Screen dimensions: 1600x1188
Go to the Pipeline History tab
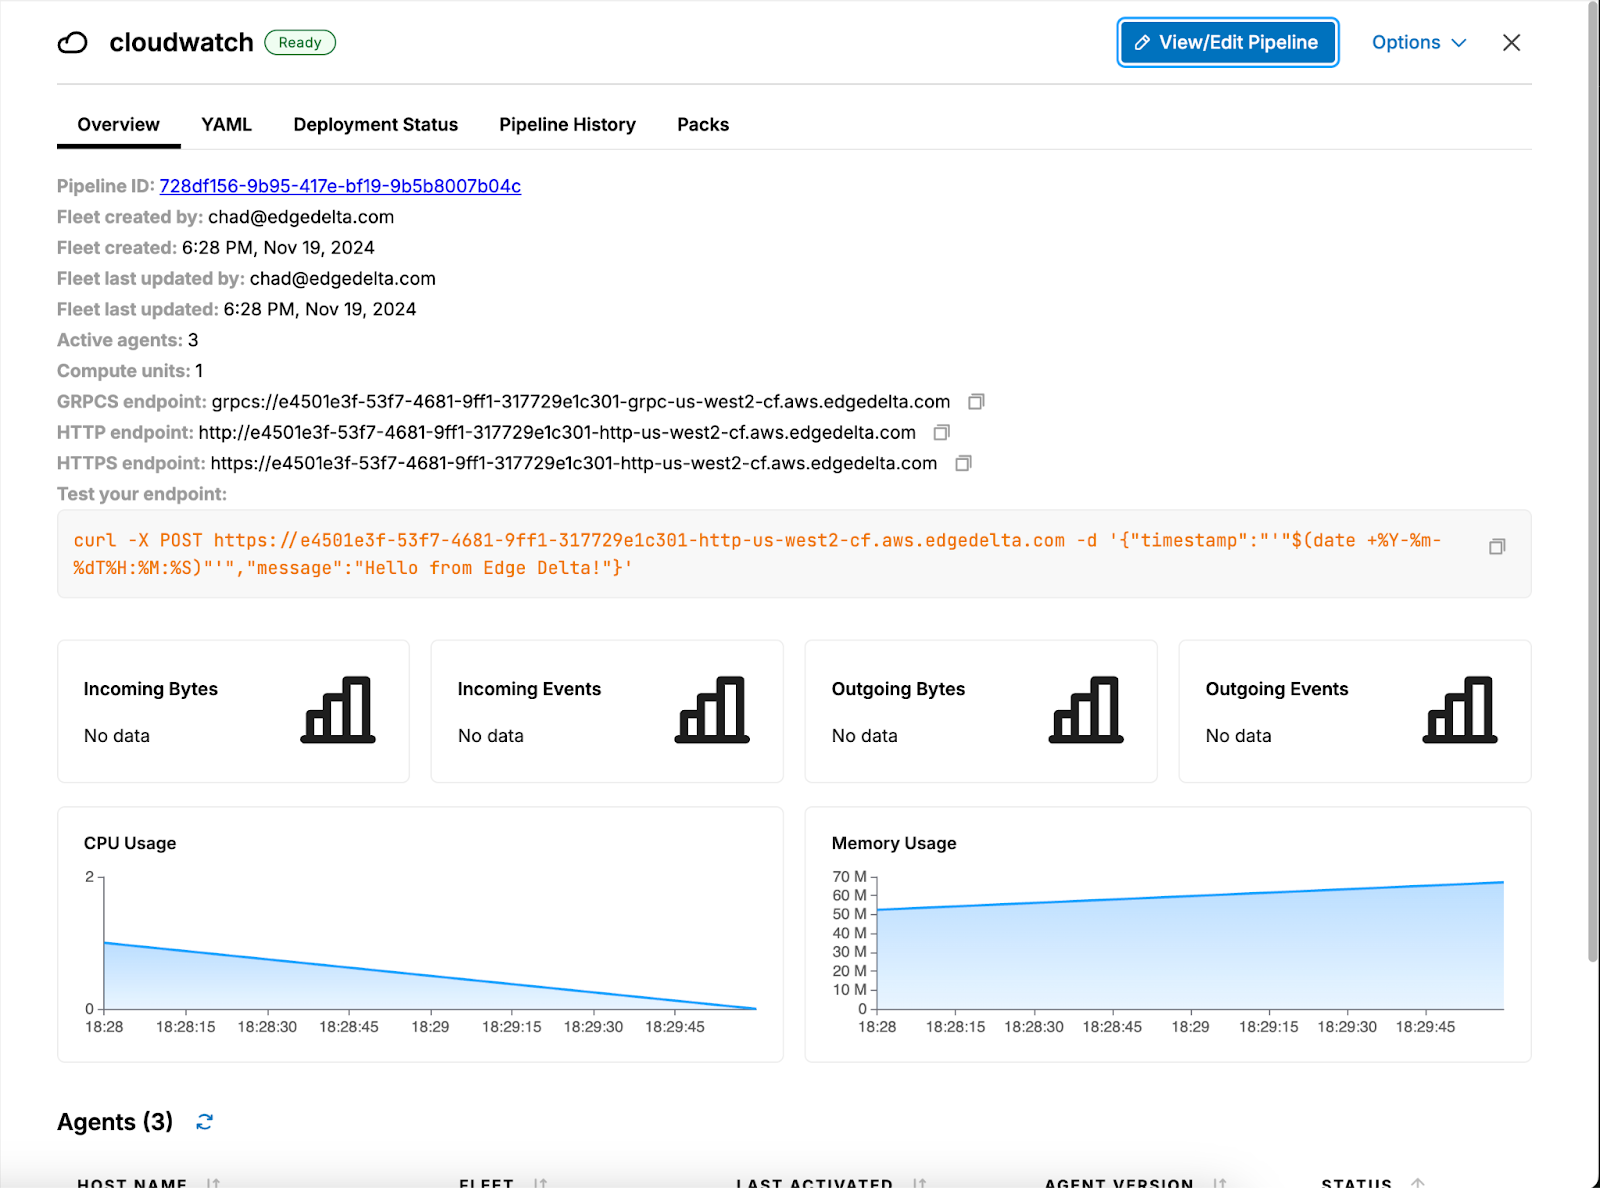567,125
